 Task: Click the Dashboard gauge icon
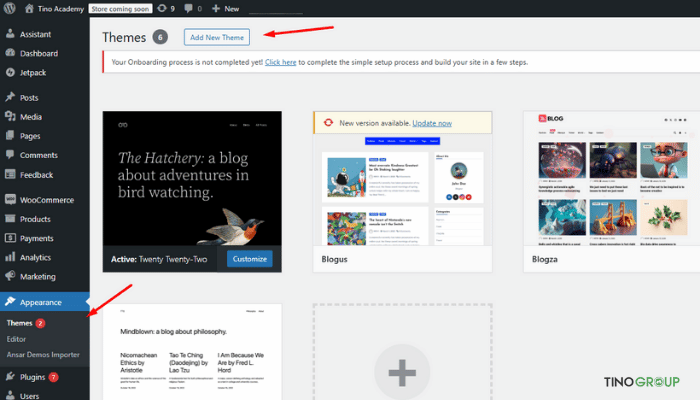pos(10,53)
